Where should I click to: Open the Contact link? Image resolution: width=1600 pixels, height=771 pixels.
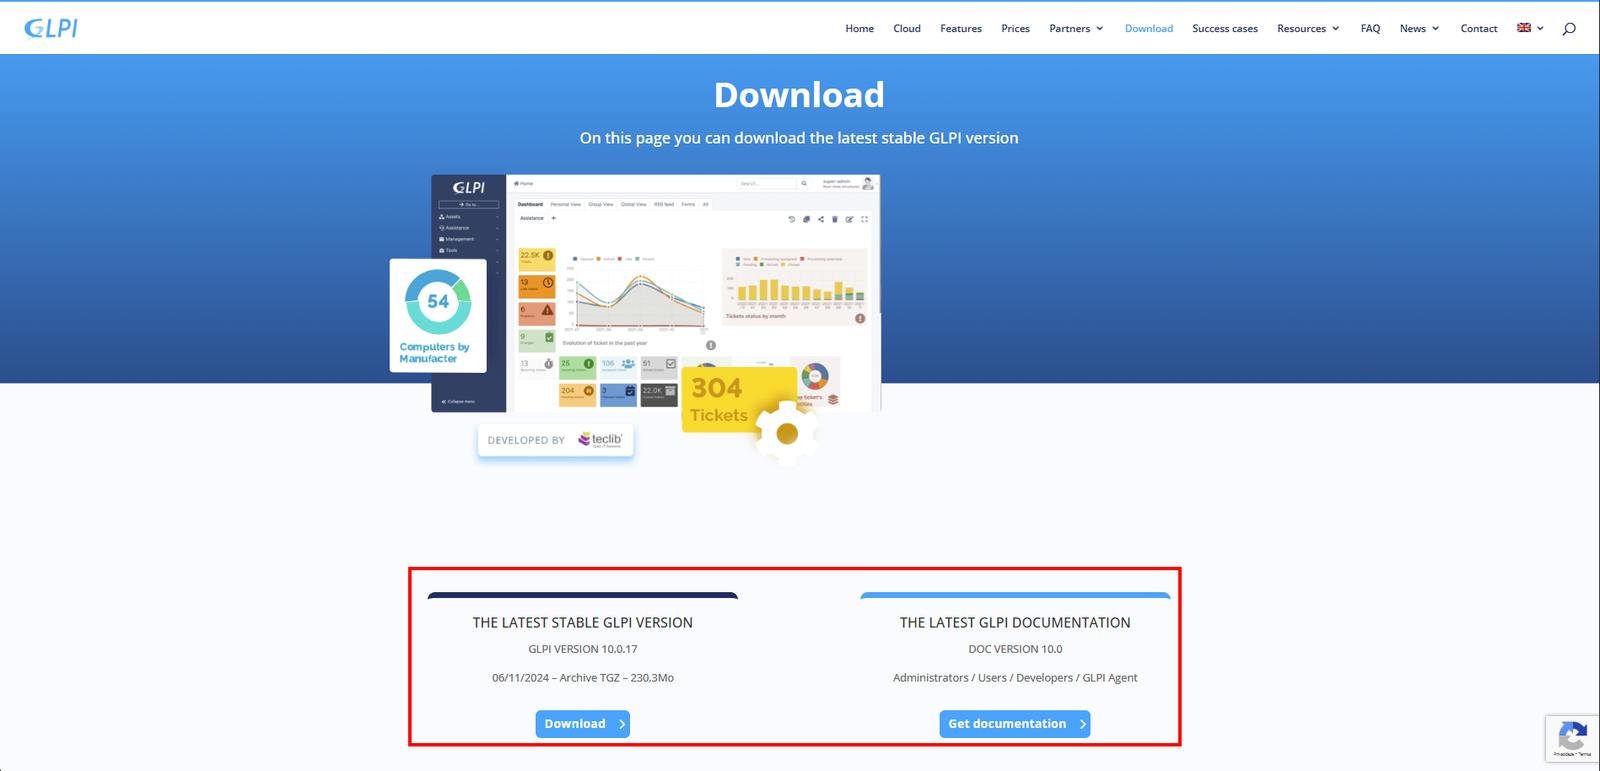(1478, 28)
